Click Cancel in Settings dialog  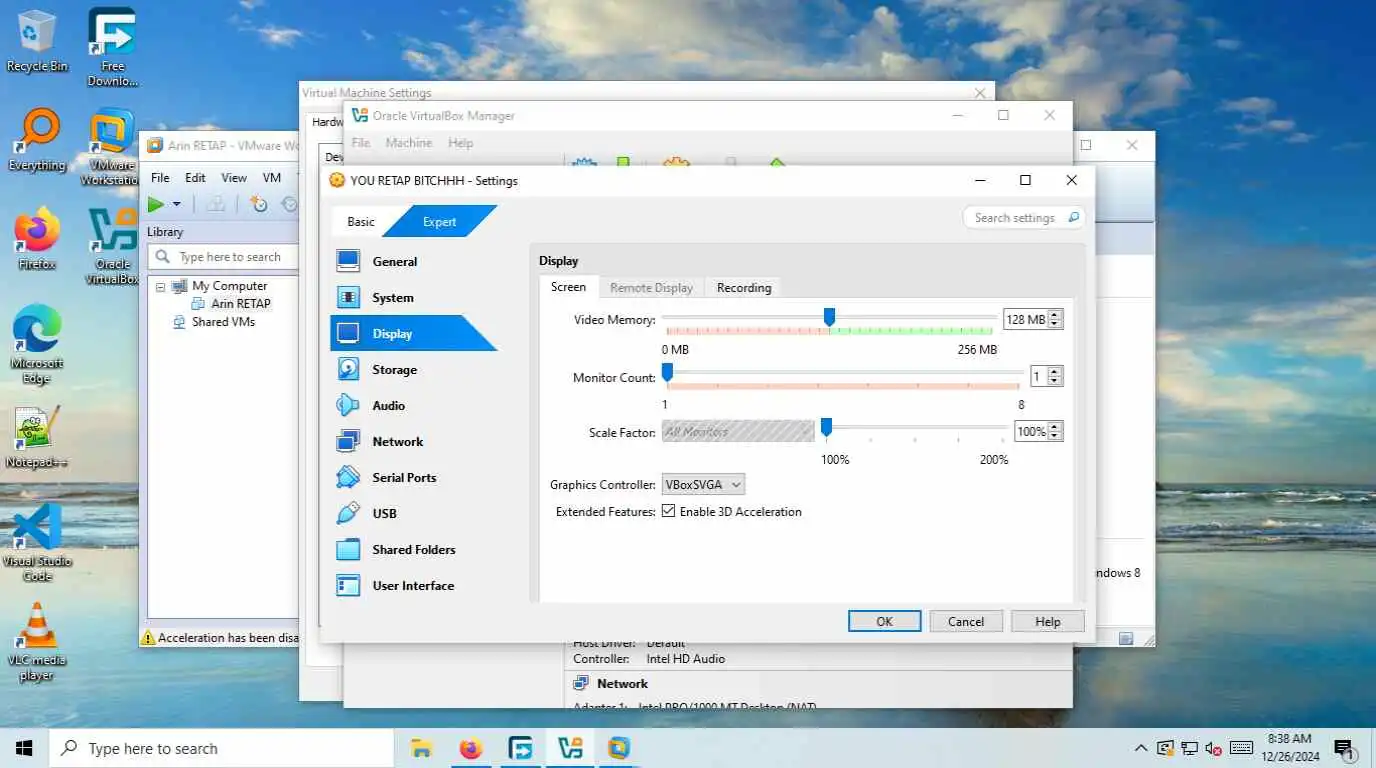coord(966,621)
